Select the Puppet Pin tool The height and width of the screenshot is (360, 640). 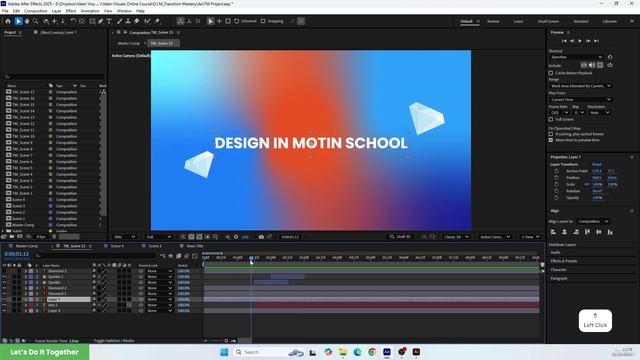pyautogui.click(x=157, y=21)
